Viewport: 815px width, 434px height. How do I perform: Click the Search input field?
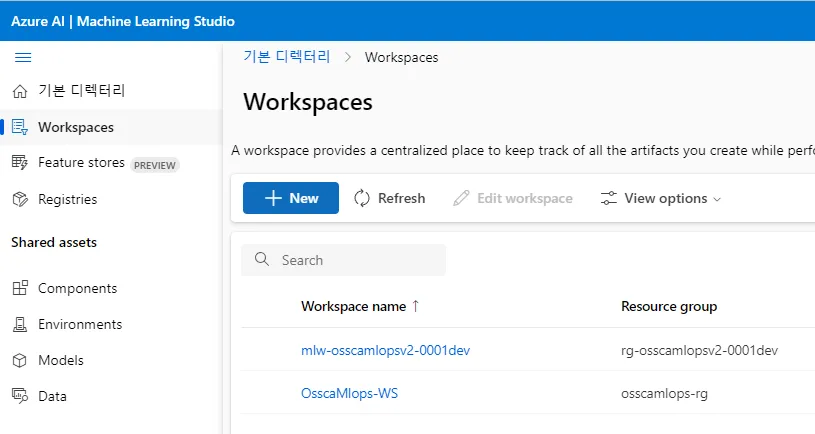point(344,260)
